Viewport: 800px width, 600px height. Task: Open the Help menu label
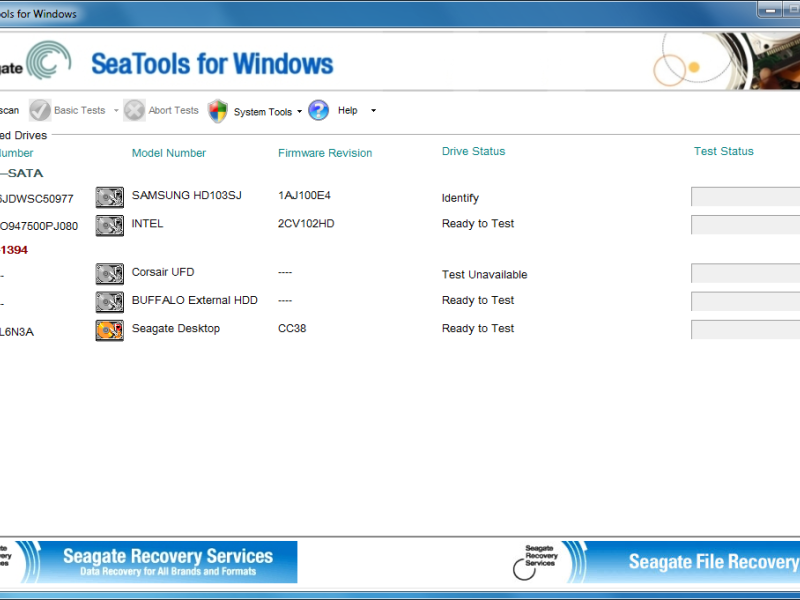[x=347, y=110]
